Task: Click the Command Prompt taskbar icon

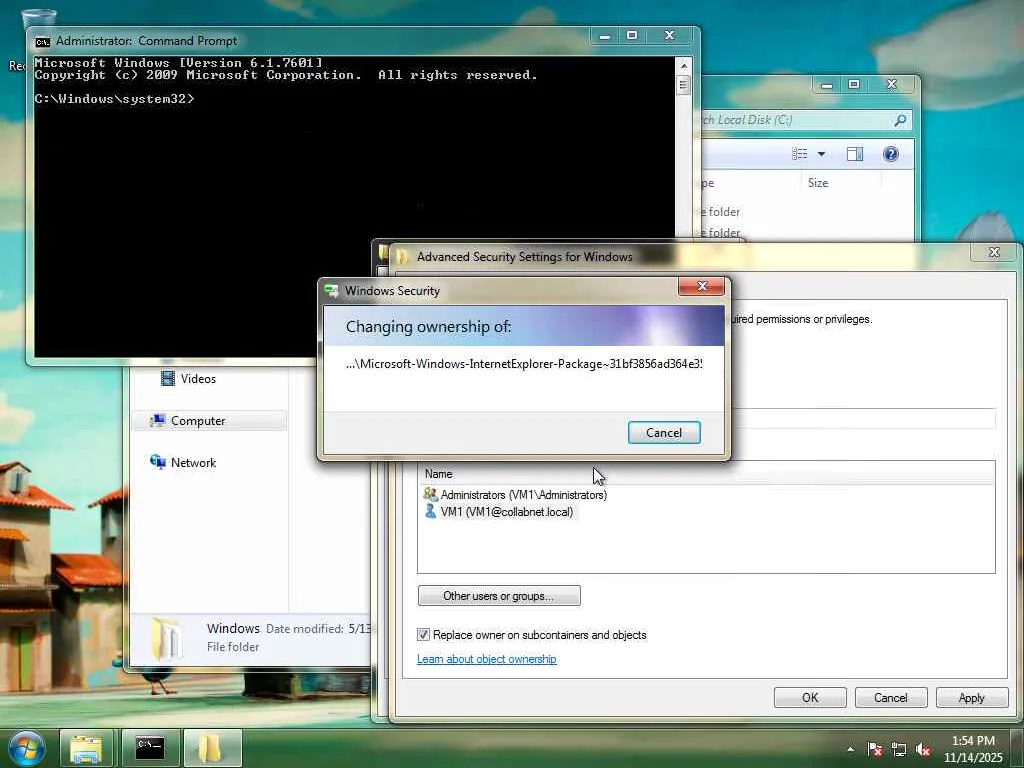Action: 150,748
